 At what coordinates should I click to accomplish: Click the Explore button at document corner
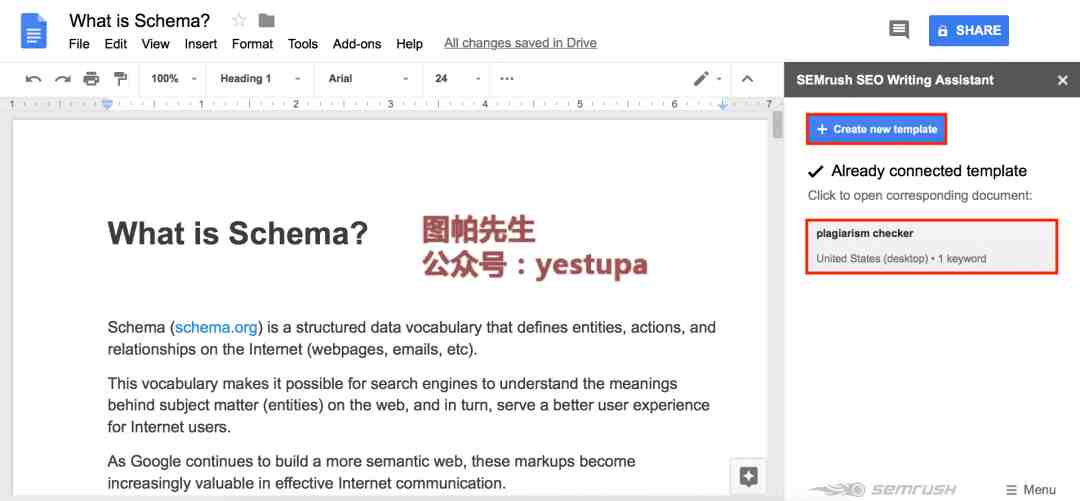click(x=749, y=476)
